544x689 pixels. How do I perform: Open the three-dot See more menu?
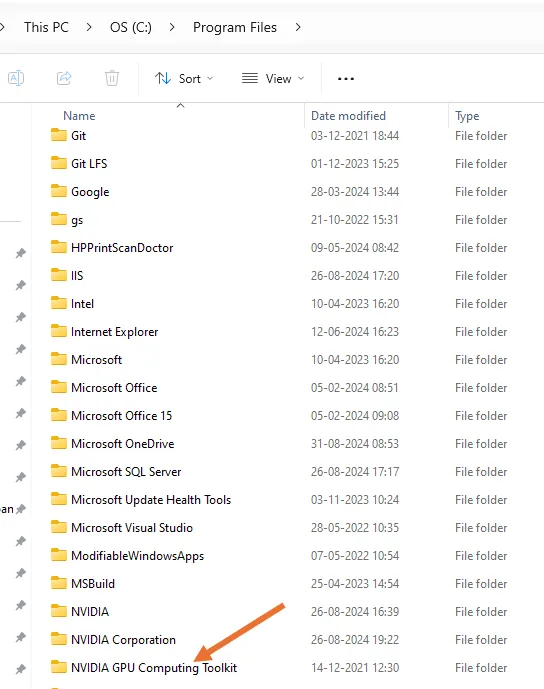coord(346,79)
